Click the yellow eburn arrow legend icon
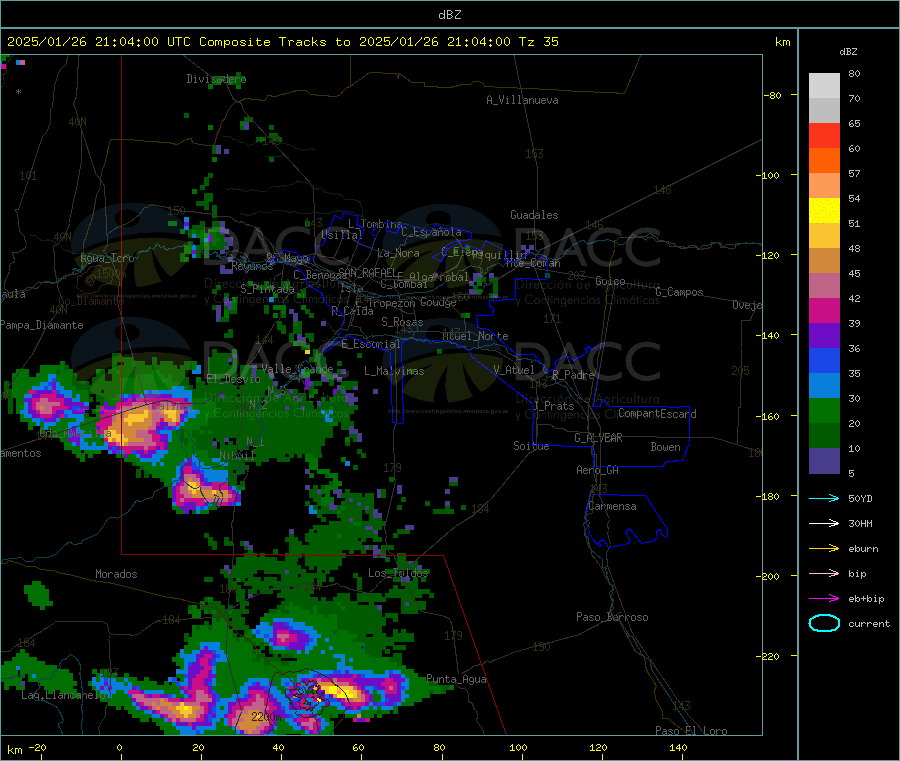900x761 pixels. point(824,548)
